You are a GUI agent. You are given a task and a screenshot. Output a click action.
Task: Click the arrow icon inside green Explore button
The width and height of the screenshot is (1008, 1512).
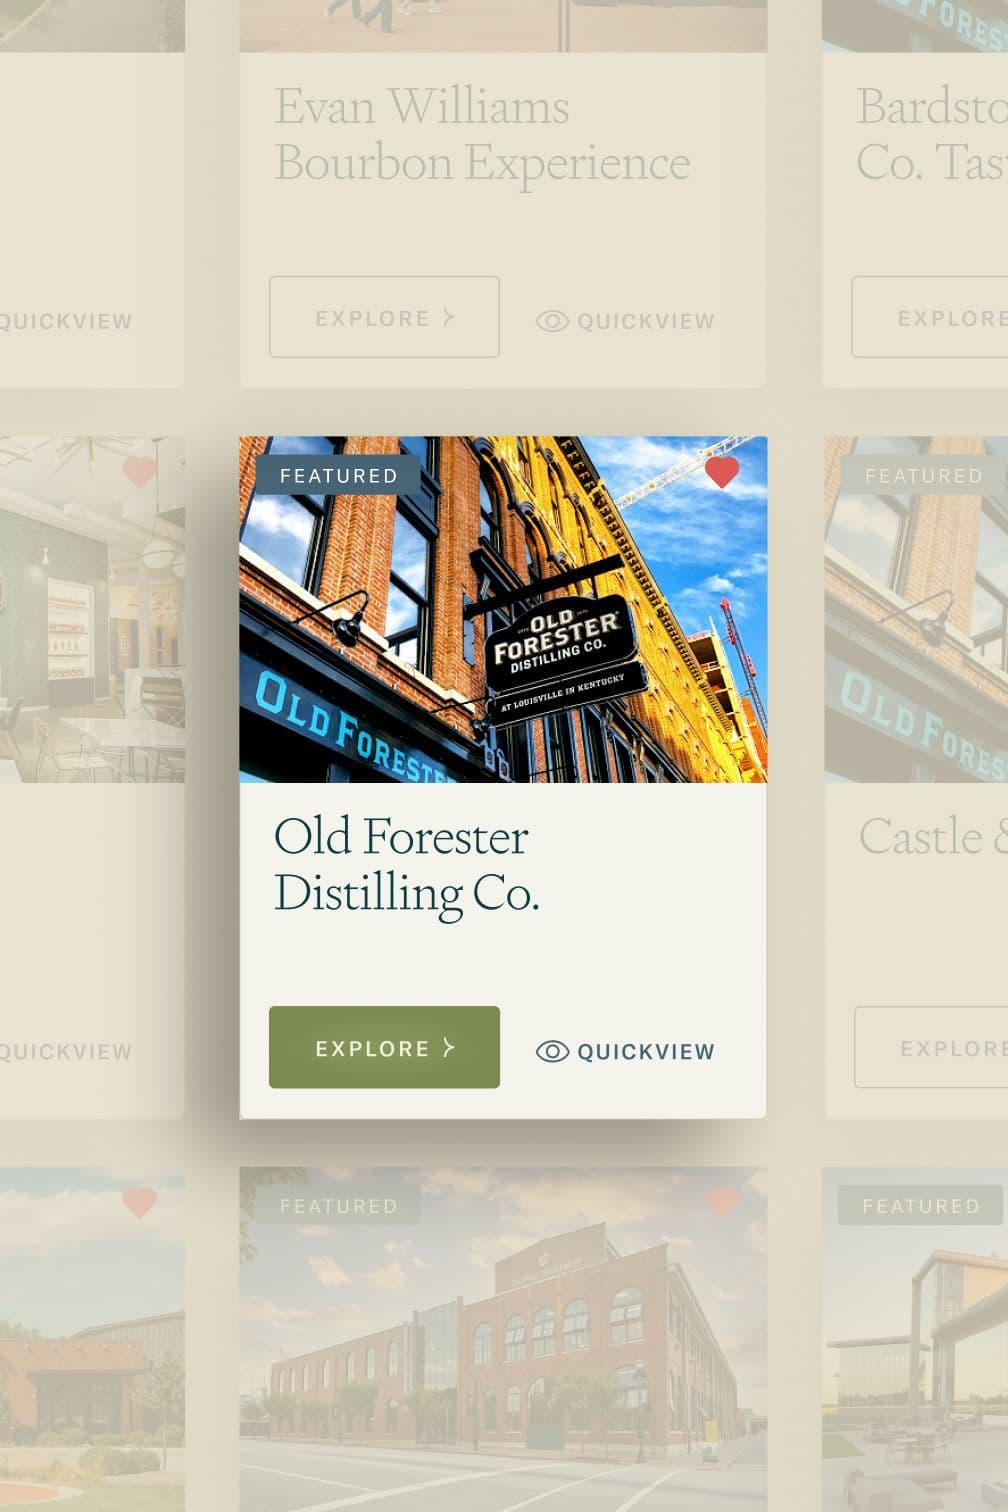click(449, 1047)
